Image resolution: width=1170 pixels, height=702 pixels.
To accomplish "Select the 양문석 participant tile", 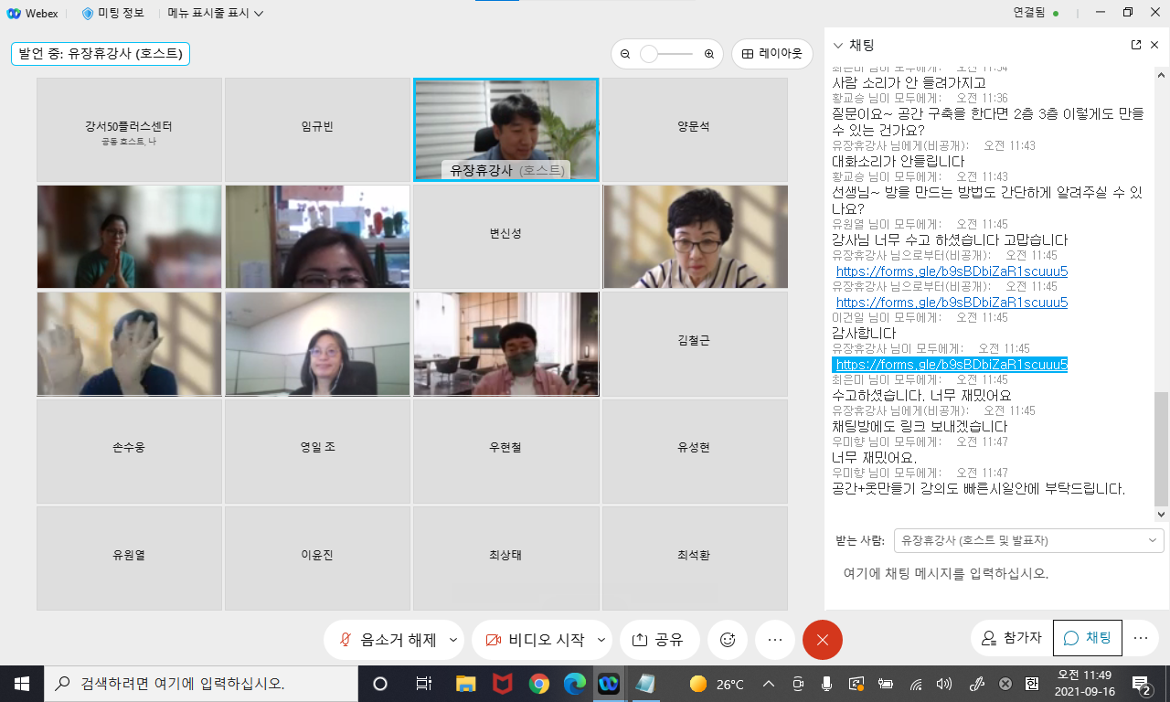I will coord(694,130).
